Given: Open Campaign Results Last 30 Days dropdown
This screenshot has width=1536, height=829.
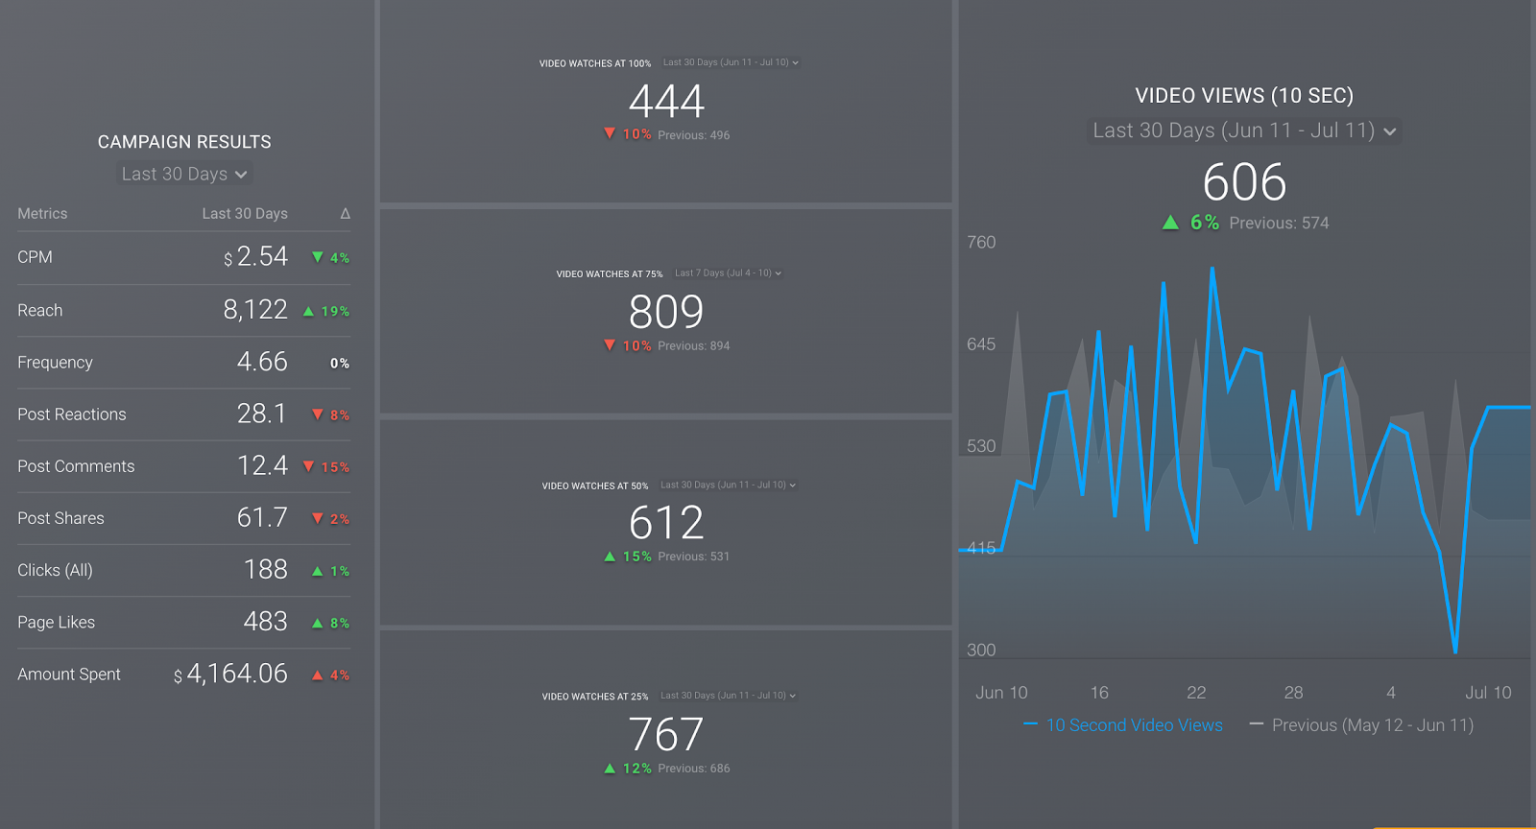Looking at the screenshot, I should tap(184, 174).
